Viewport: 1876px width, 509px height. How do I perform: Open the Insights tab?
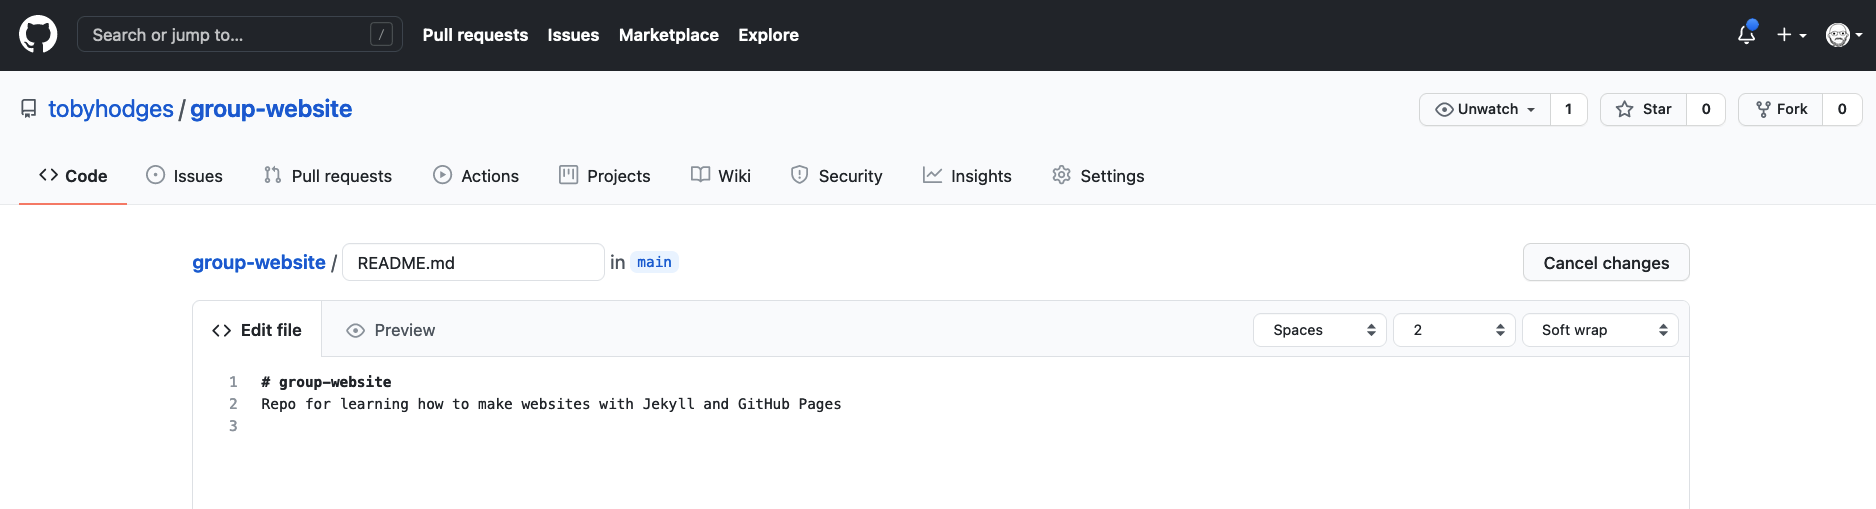[967, 176]
